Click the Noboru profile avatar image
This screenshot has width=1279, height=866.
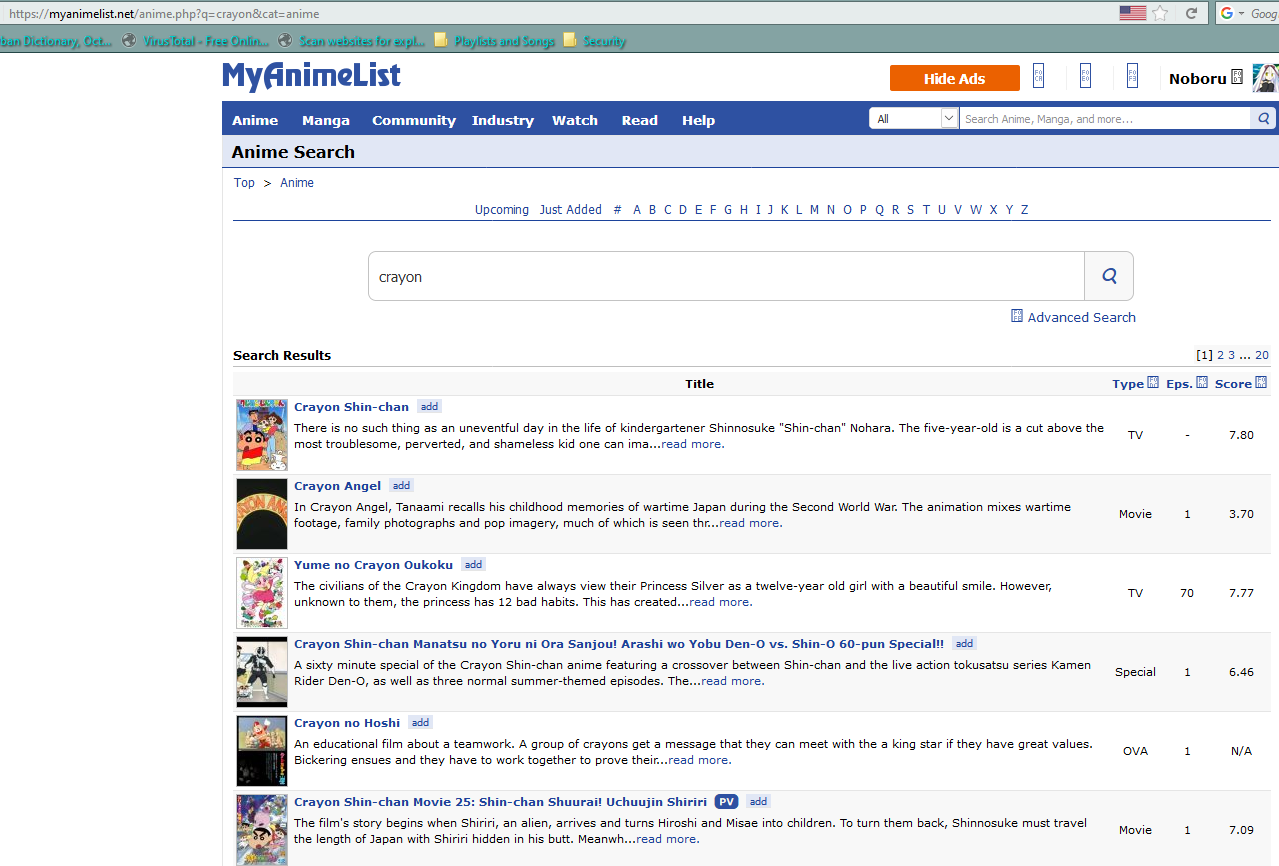pyautogui.click(x=1265, y=78)
